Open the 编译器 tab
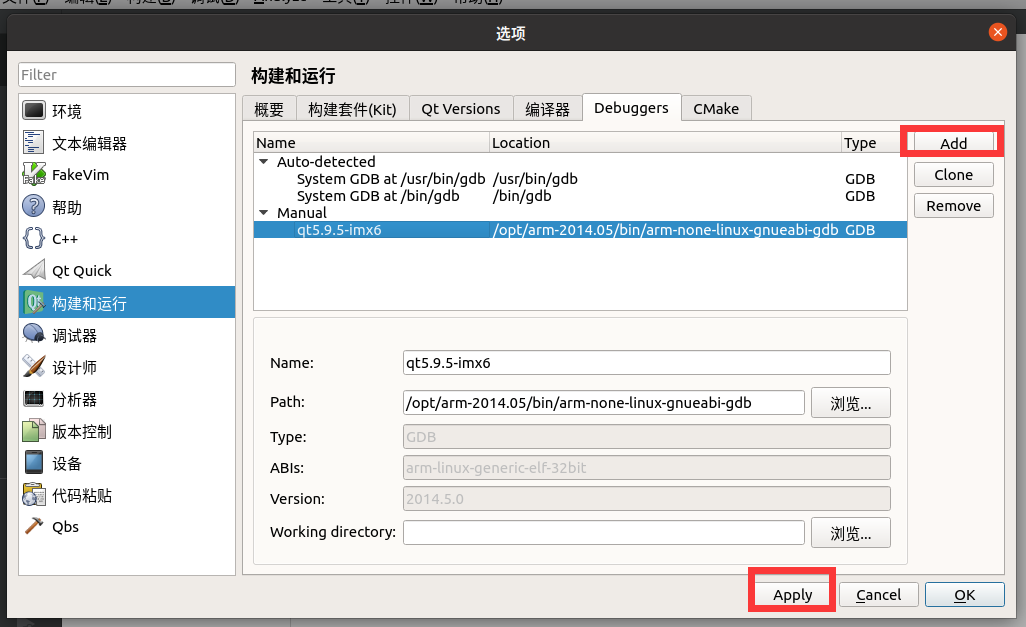1026x627 pixels. click(548, 109)
